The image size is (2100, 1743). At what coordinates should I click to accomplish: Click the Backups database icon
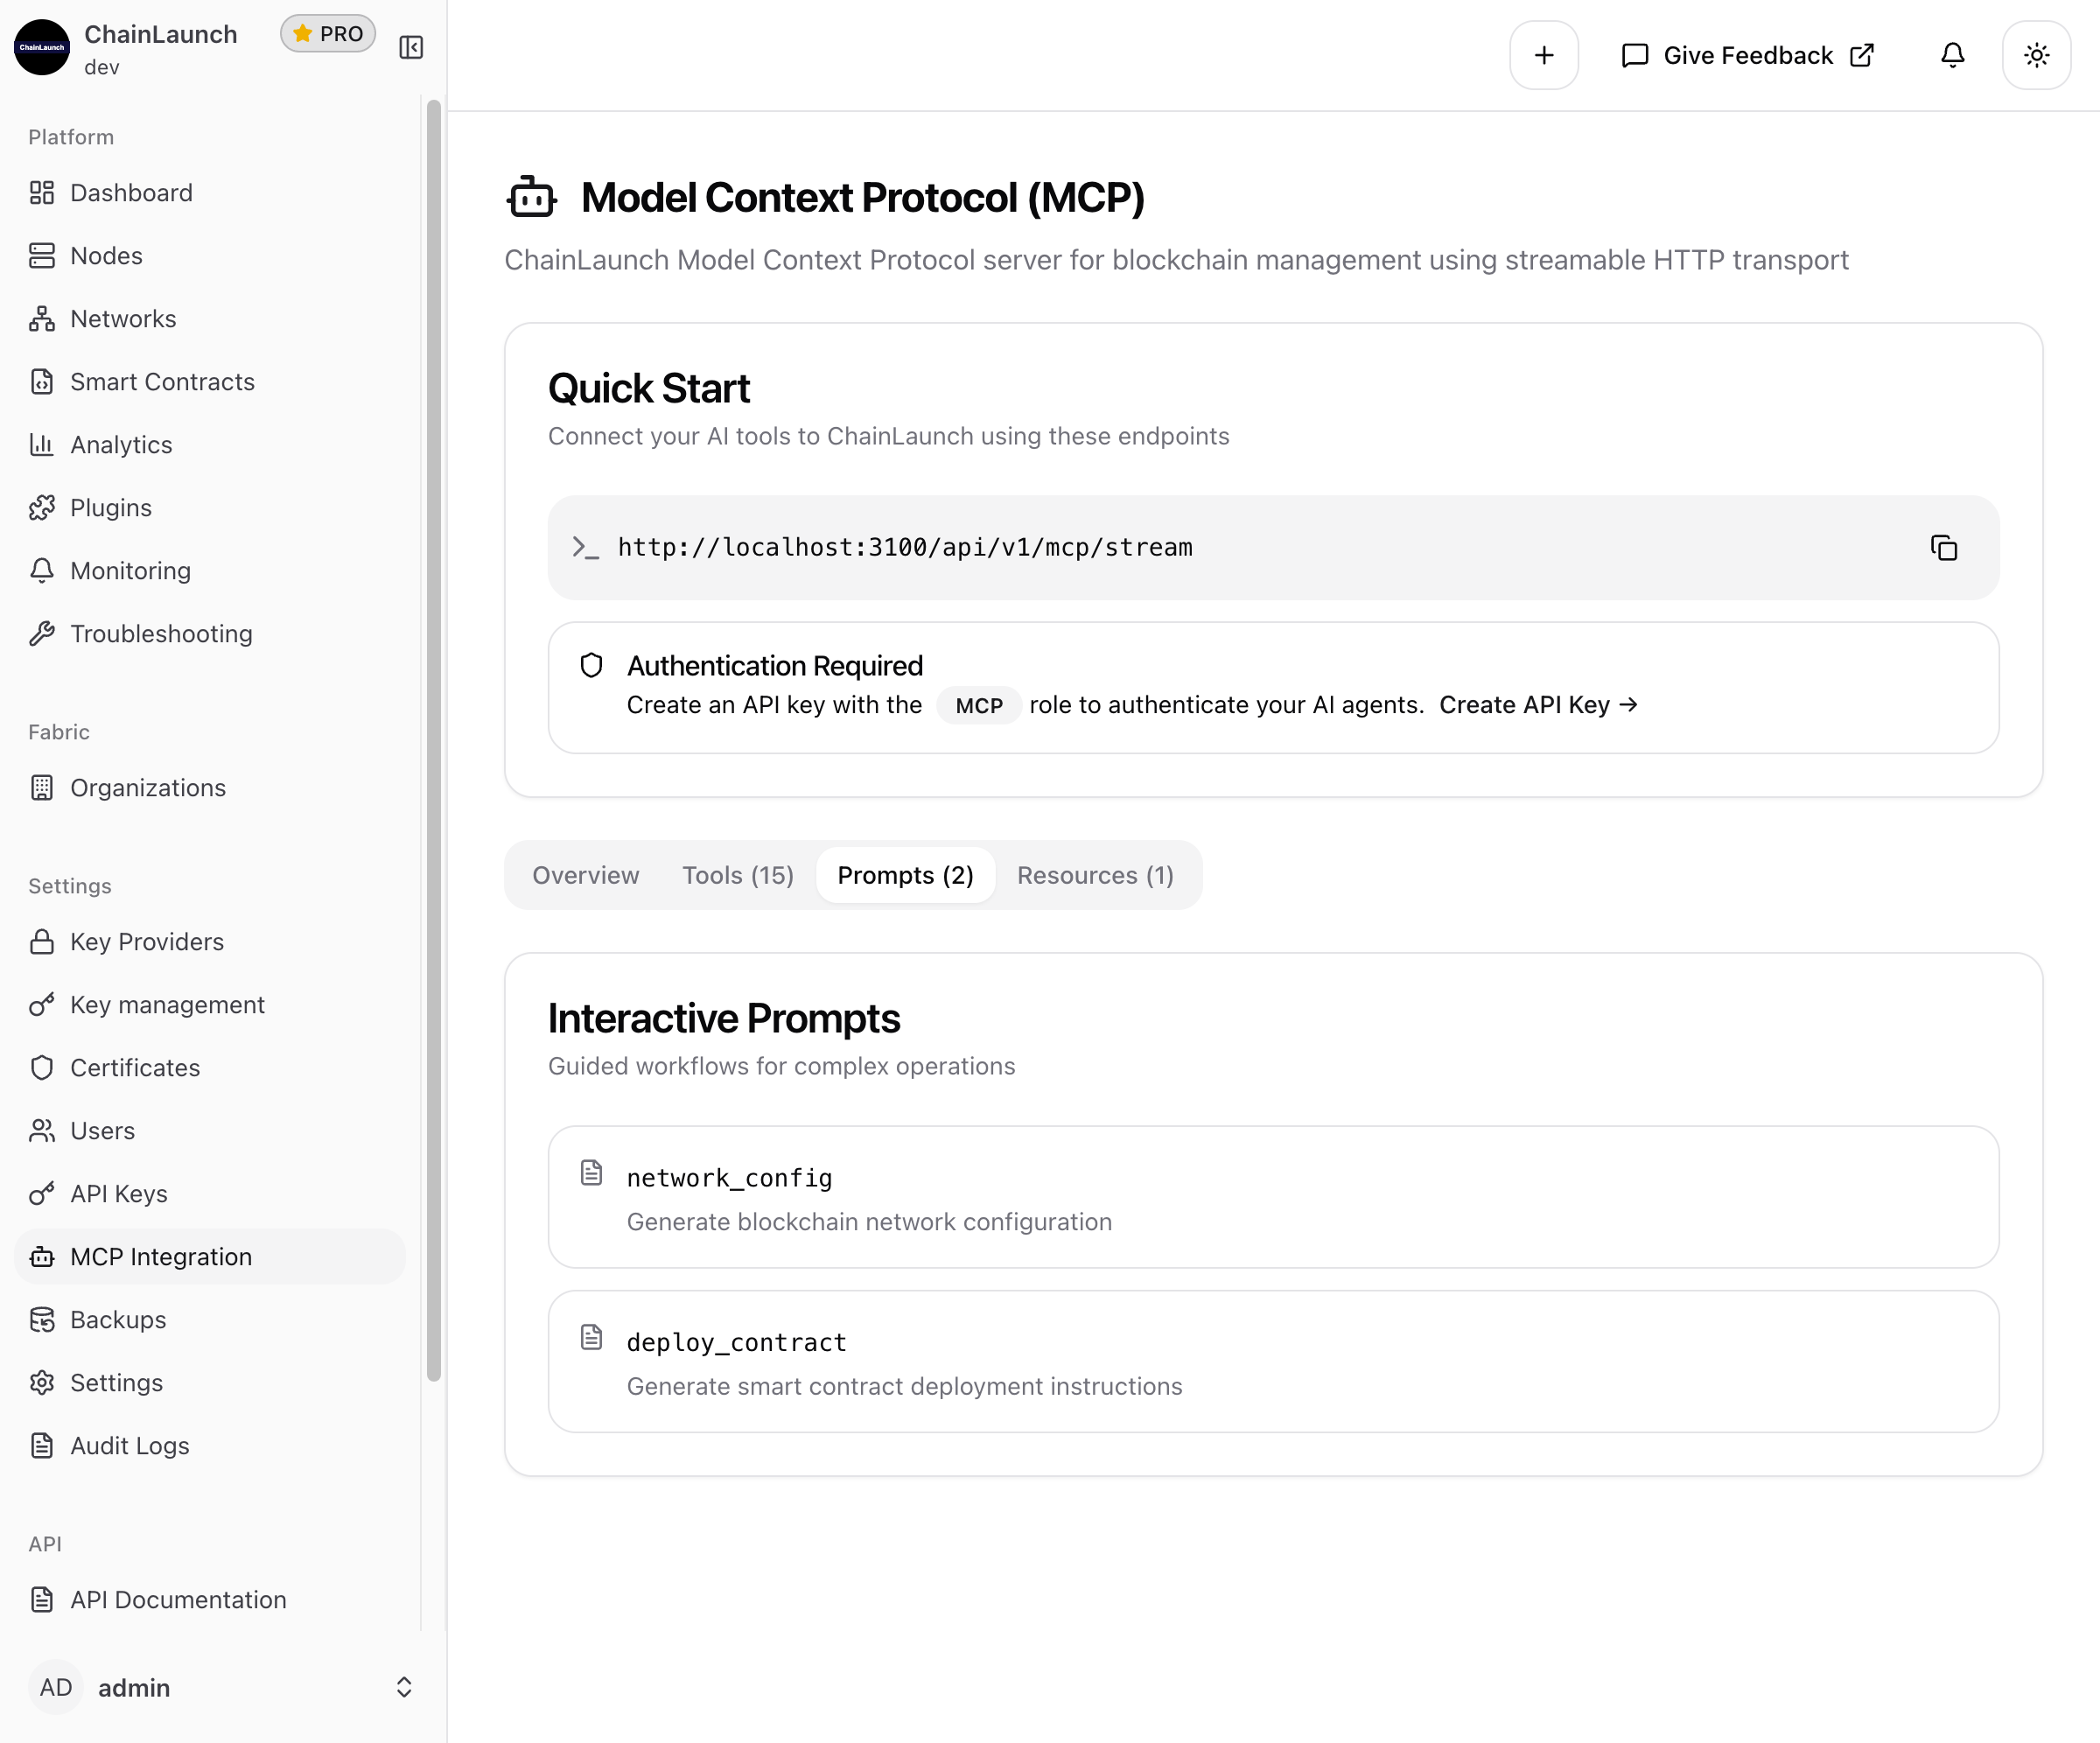click(x=42, y=1320)
